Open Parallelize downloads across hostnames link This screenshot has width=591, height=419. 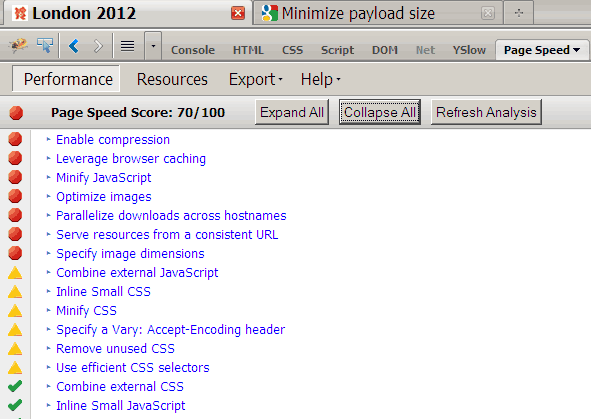[x=171, y=216]
